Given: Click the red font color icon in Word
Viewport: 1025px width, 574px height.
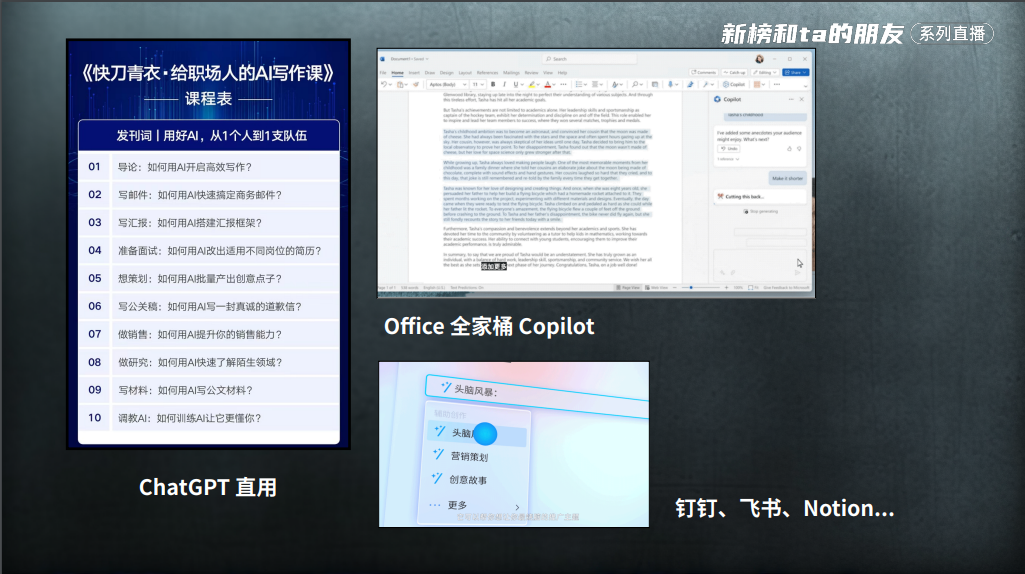Looking at the screenshot, I should (547, 84).
